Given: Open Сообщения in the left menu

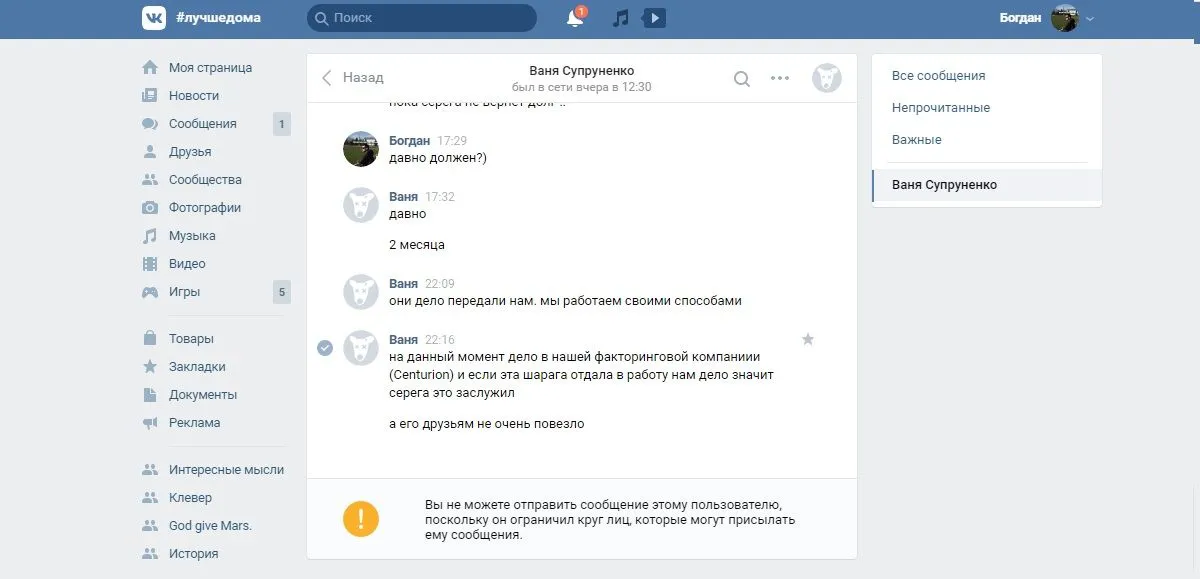Looking at the screenshot, I should 202,124.
